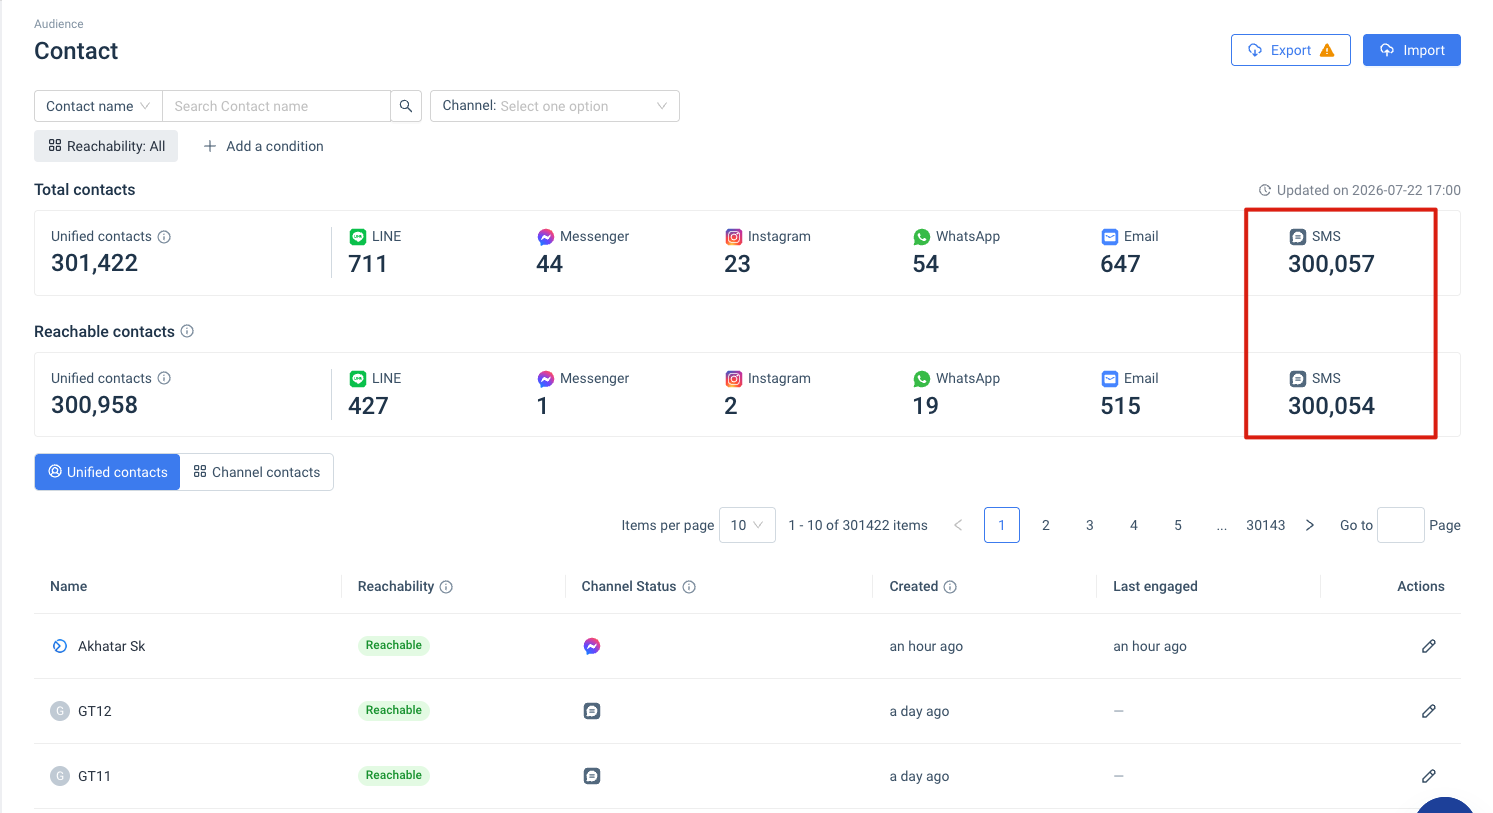Open the Channel select dropdown

[555, 106]
